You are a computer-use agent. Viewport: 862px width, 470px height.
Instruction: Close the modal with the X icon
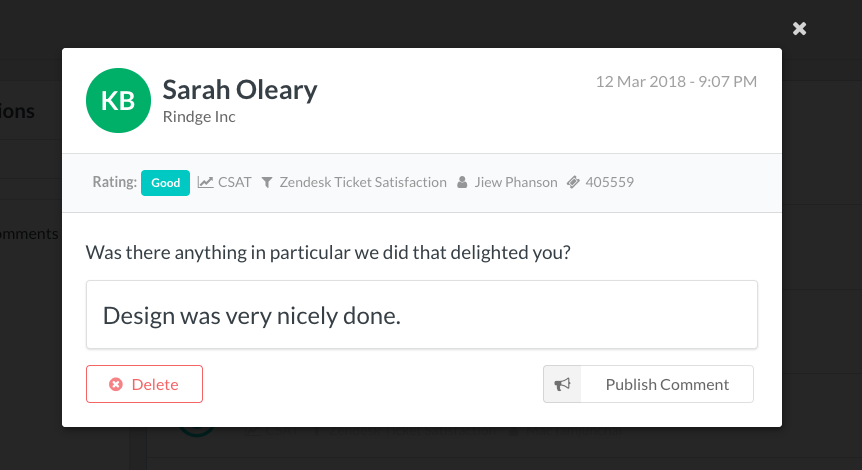click(x=799, y=29)
